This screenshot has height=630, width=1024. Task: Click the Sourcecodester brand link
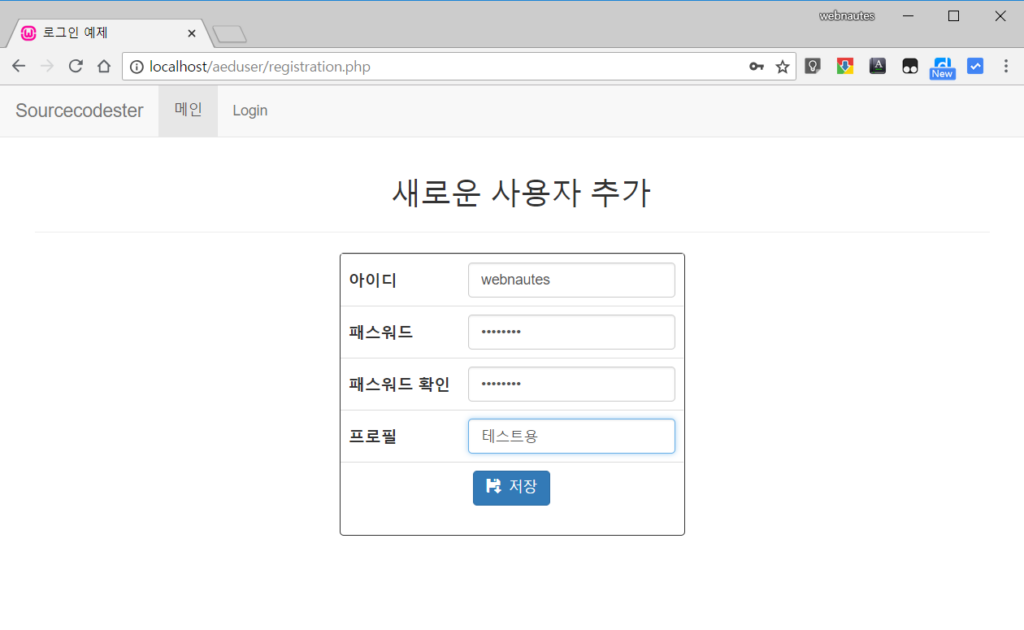(79, 110)
